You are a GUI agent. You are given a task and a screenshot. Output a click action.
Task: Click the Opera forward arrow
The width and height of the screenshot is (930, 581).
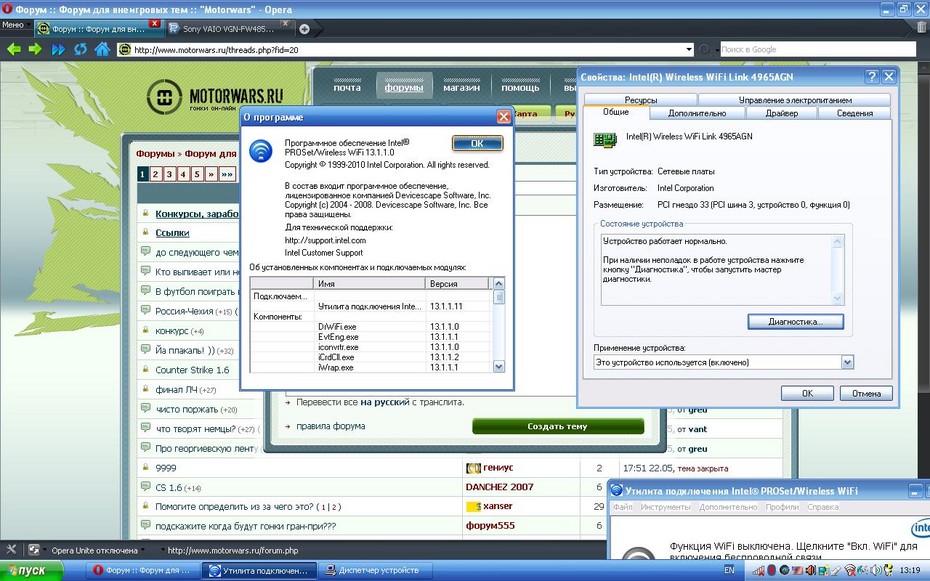pyautogui.click(x=35, y=49)
